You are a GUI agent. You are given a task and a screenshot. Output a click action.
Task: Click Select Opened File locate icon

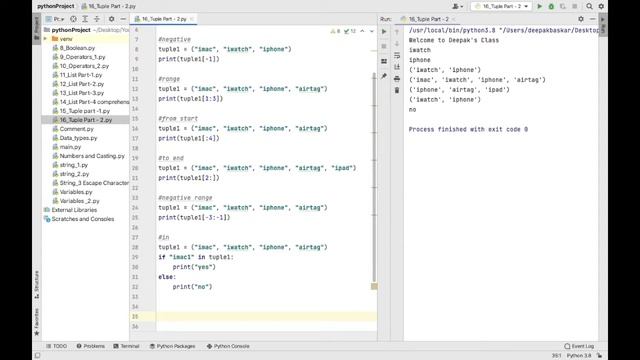[73, 19]
